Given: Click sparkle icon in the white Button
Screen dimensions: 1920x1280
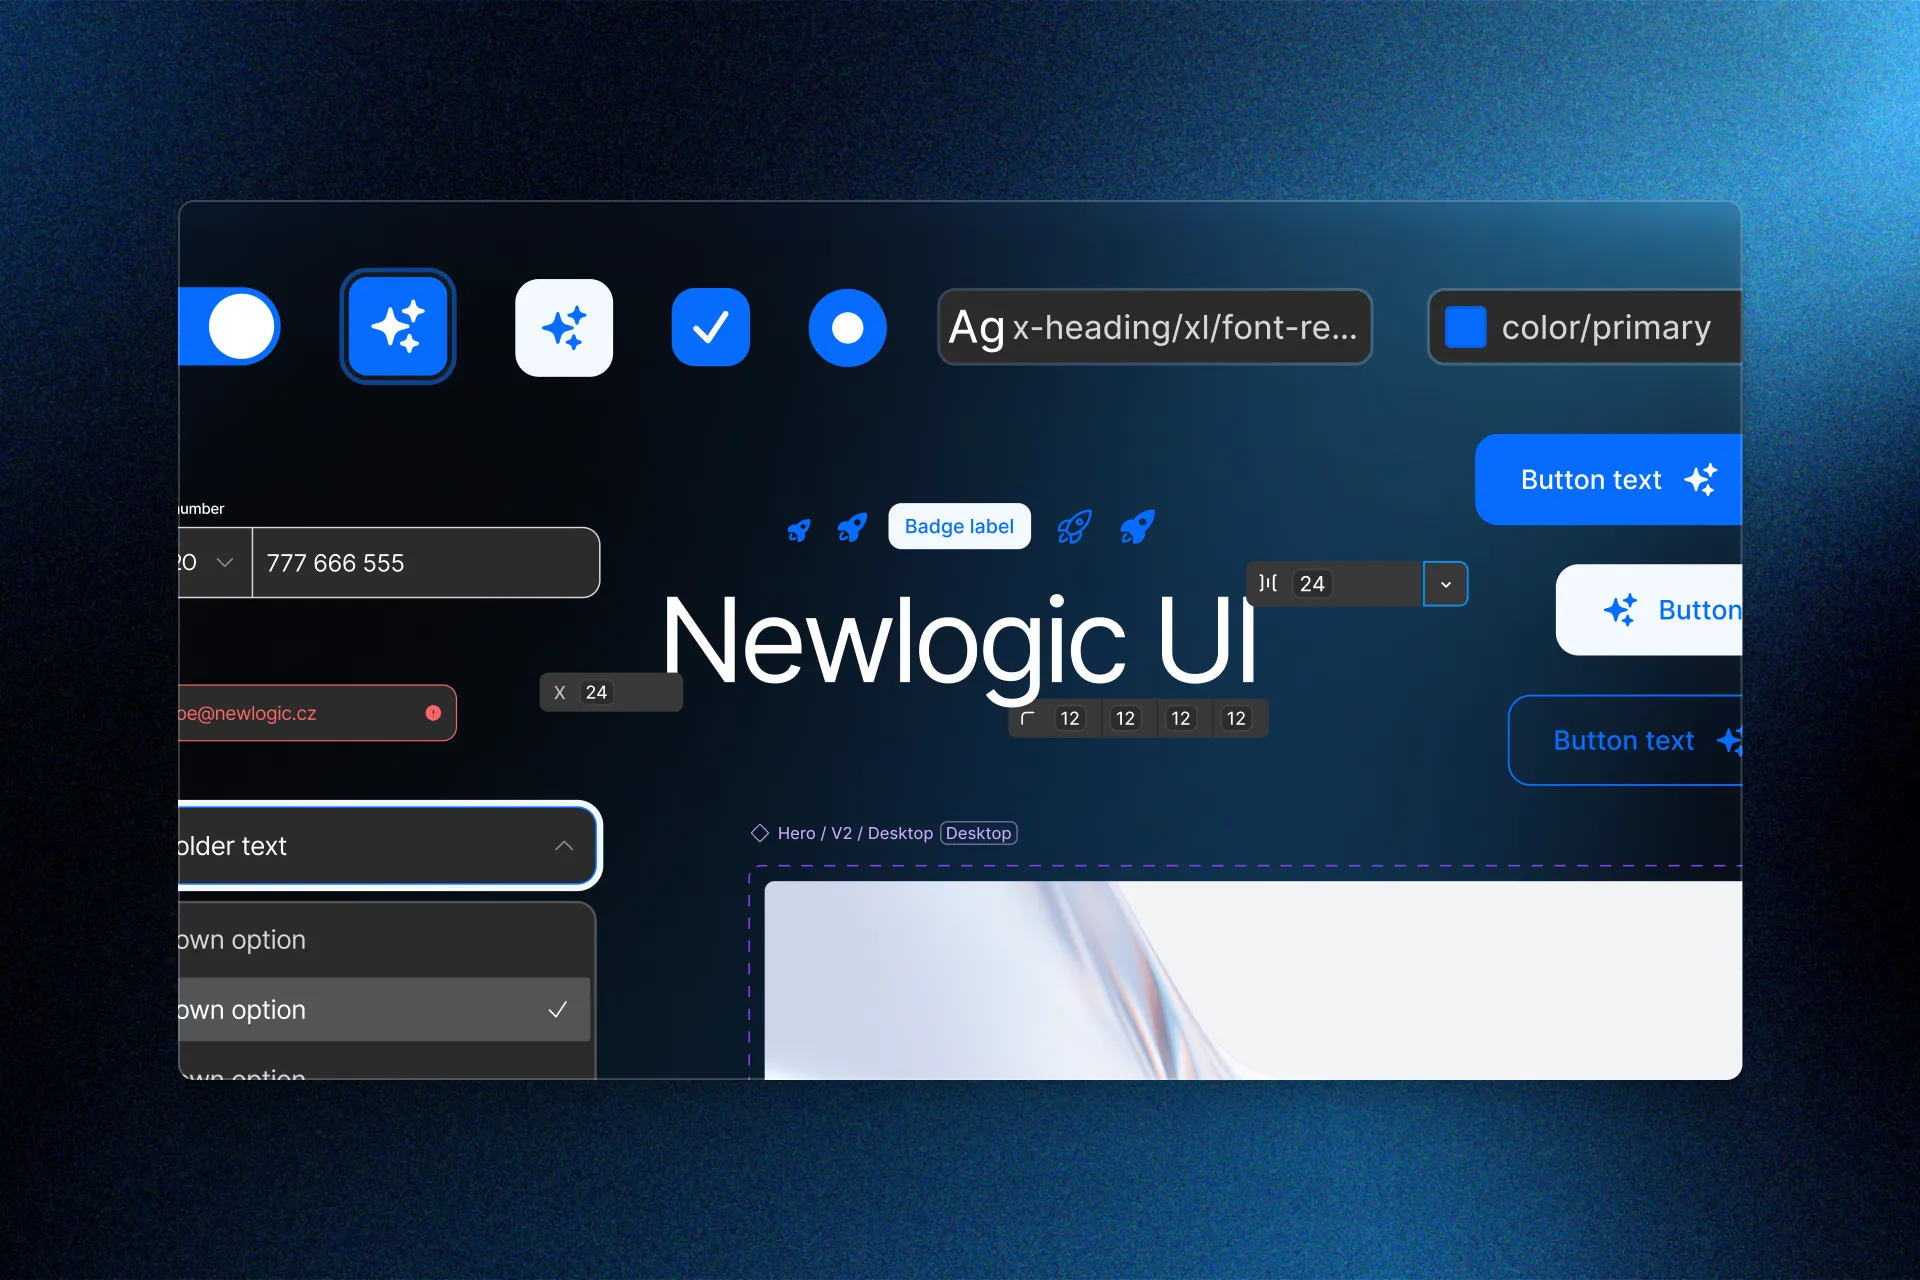Looking at the screenshot, I should tap(1621, 610).
